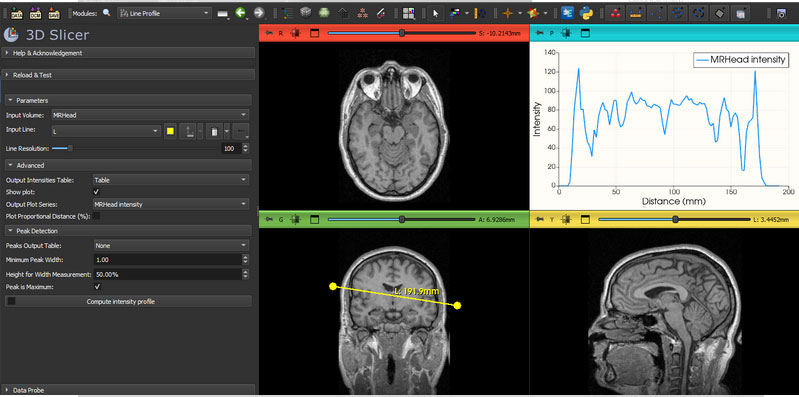
Task: Tick the checkbox inside Compute intensity profile button
Action: point(11,301)
